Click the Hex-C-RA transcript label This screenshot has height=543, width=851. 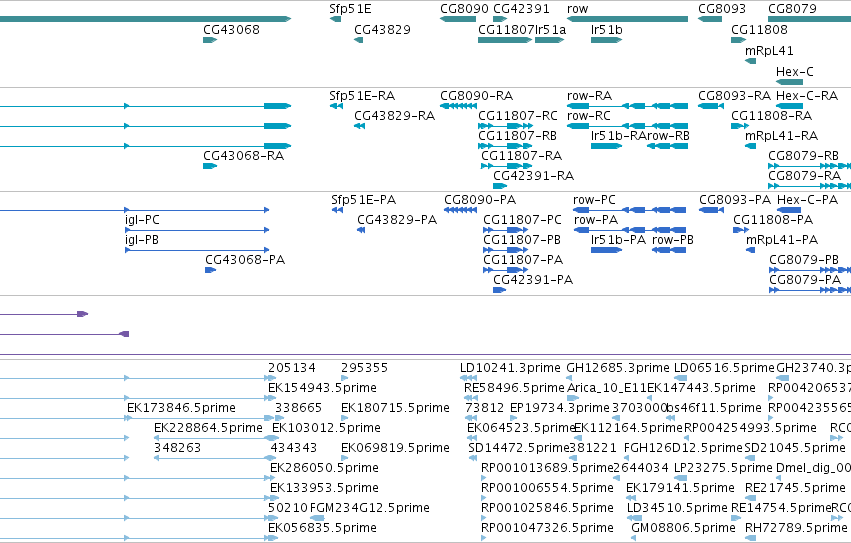click(807, 96)
